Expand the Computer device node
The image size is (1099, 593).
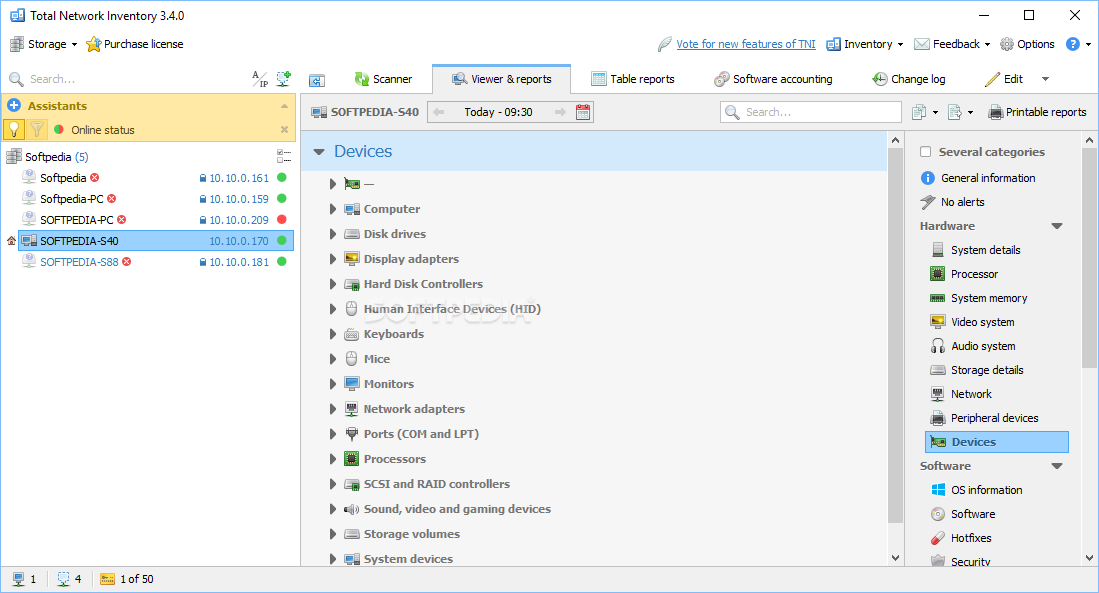point(333,209)
